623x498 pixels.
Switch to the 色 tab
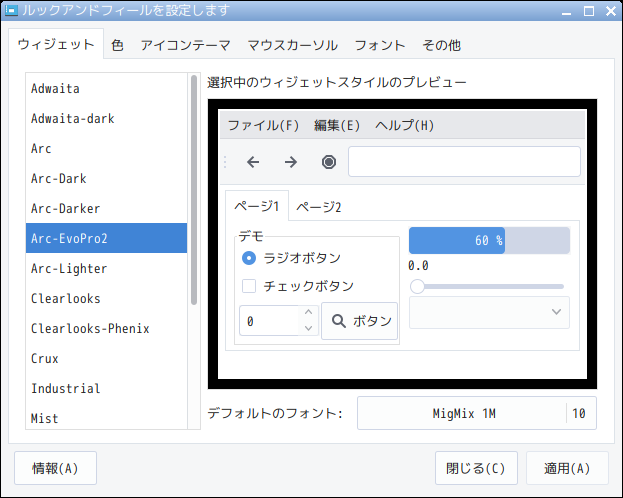pos(117,45)
